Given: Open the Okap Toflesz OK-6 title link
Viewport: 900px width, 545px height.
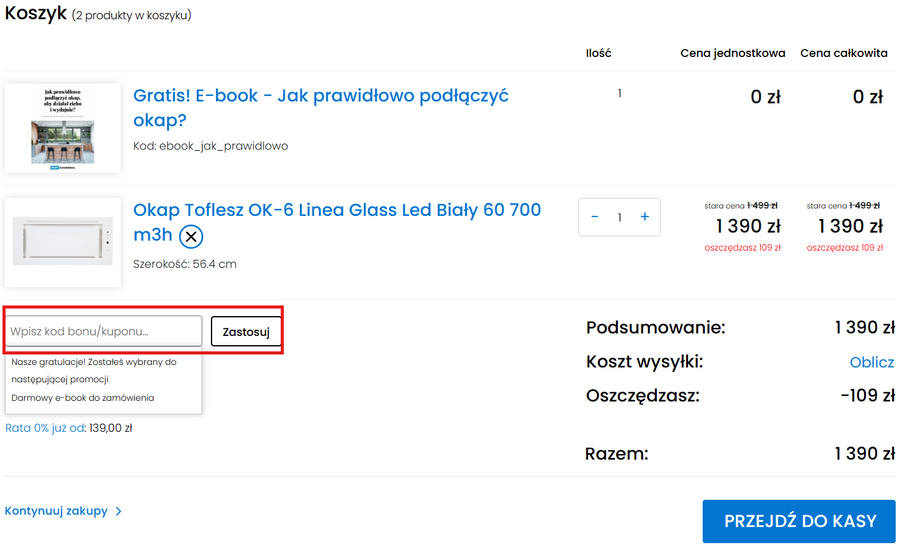Looking at the screenshot, I should [336, 210].
